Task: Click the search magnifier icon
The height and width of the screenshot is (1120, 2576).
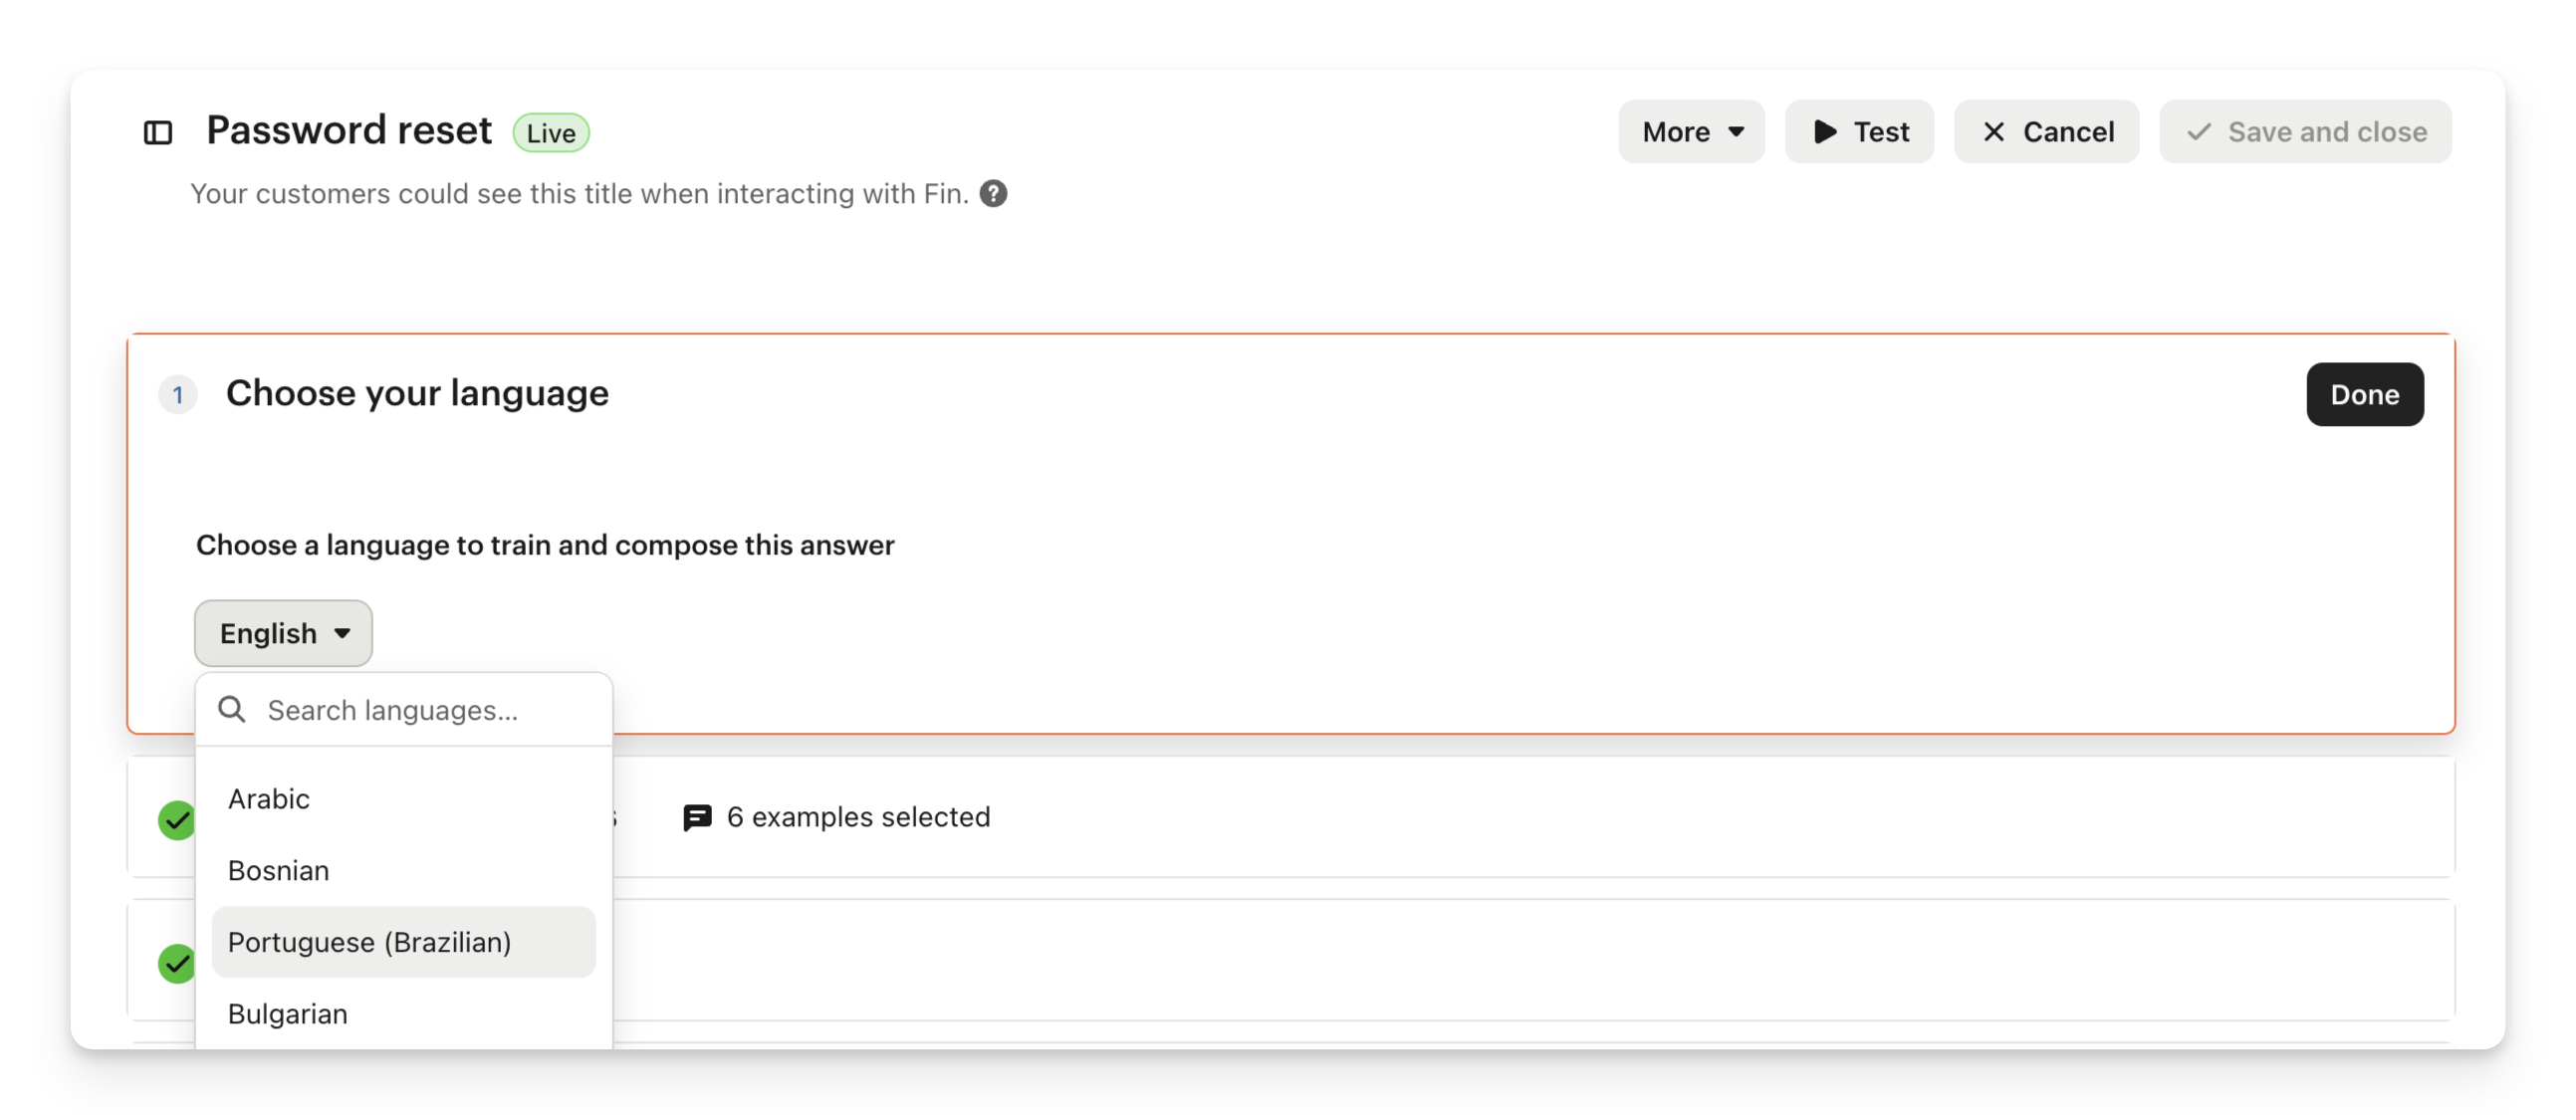Action: click(x=232, y=709)
